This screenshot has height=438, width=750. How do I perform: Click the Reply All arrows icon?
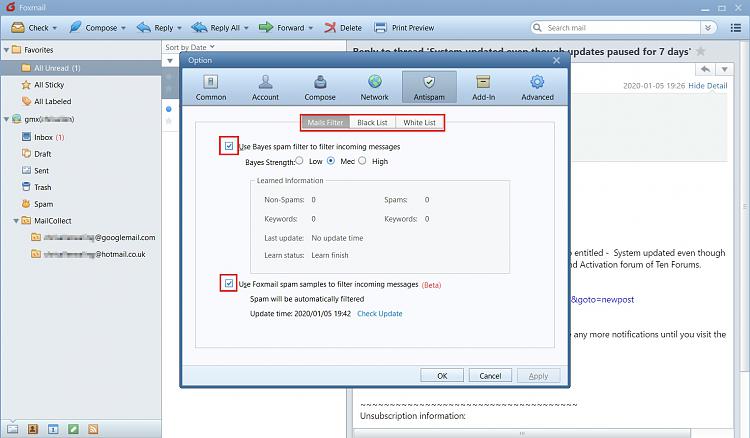199,27
